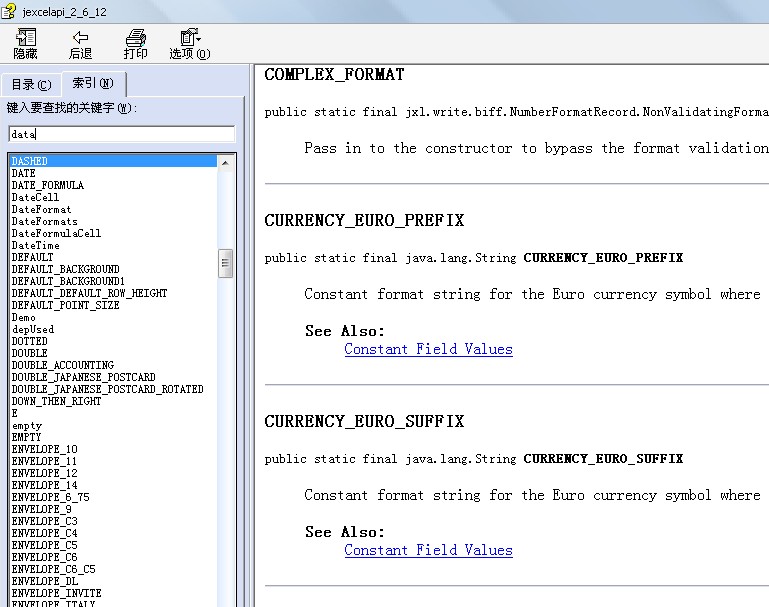Select the DOUBLE_ACCOUNTING index entry

(63, 365)
